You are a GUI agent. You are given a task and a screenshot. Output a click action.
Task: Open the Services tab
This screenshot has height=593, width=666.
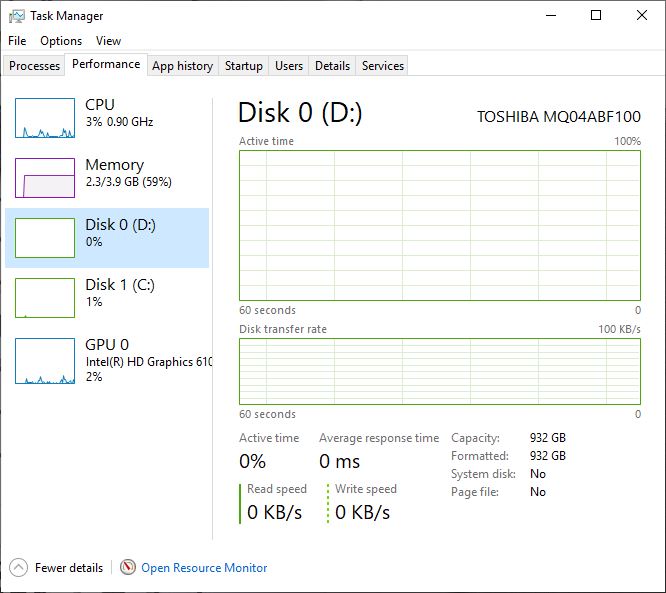(383, 66)
